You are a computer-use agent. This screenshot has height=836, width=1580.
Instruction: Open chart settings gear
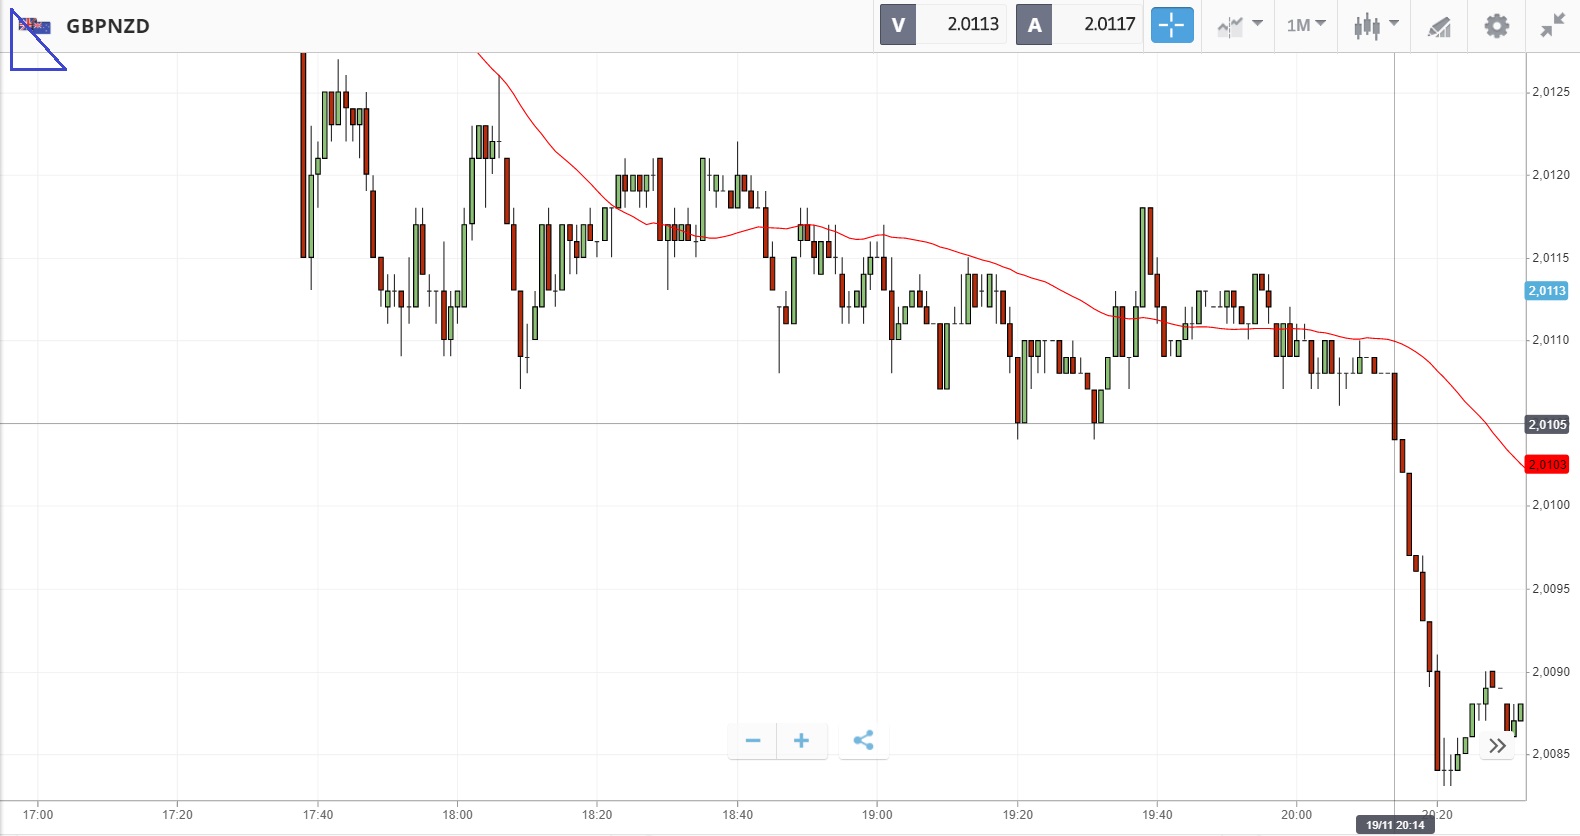pyautogui.click(x=1496, y=25)
